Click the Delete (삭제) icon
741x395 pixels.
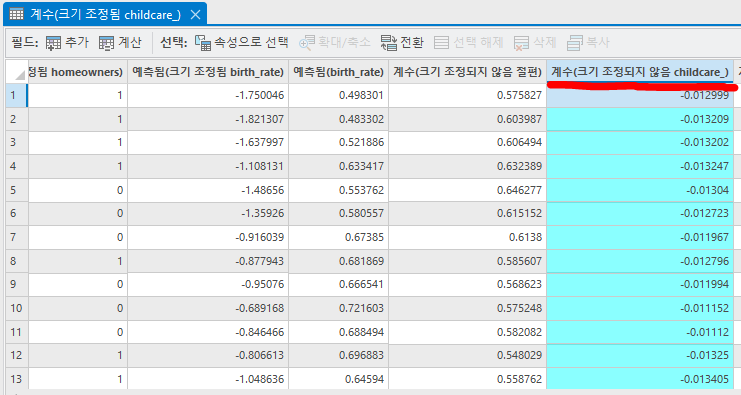pos(521,43)
